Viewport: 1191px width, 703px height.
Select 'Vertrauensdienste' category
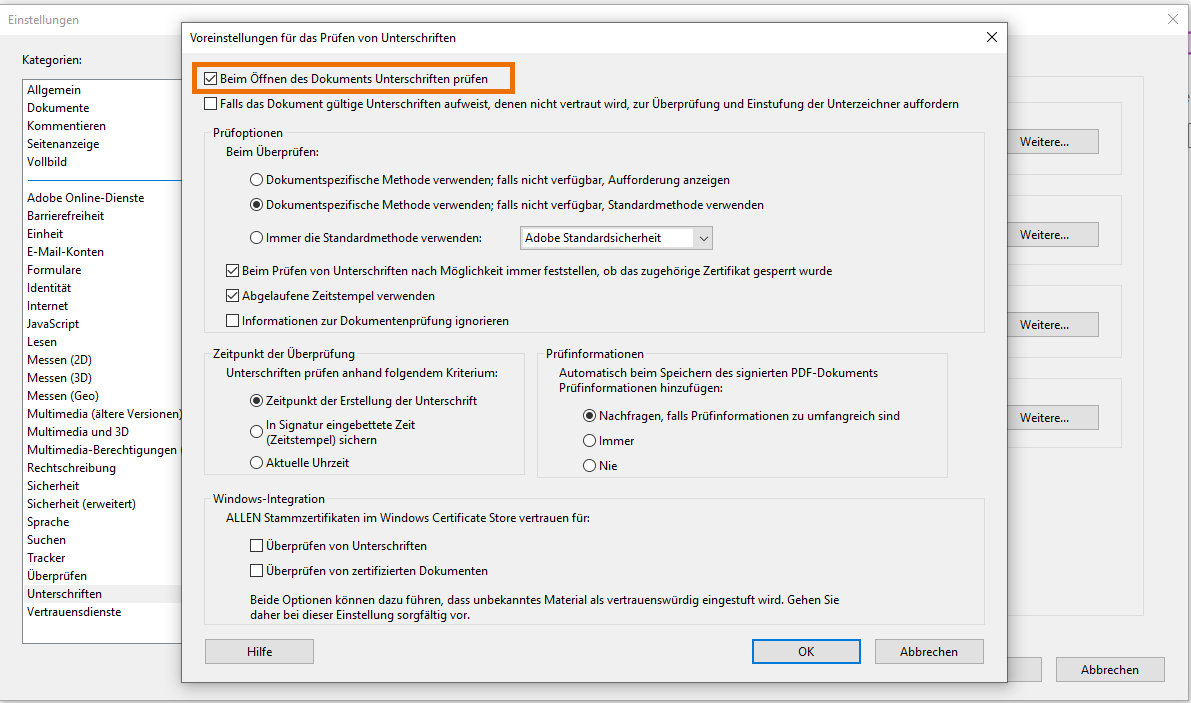coord(74,612)
